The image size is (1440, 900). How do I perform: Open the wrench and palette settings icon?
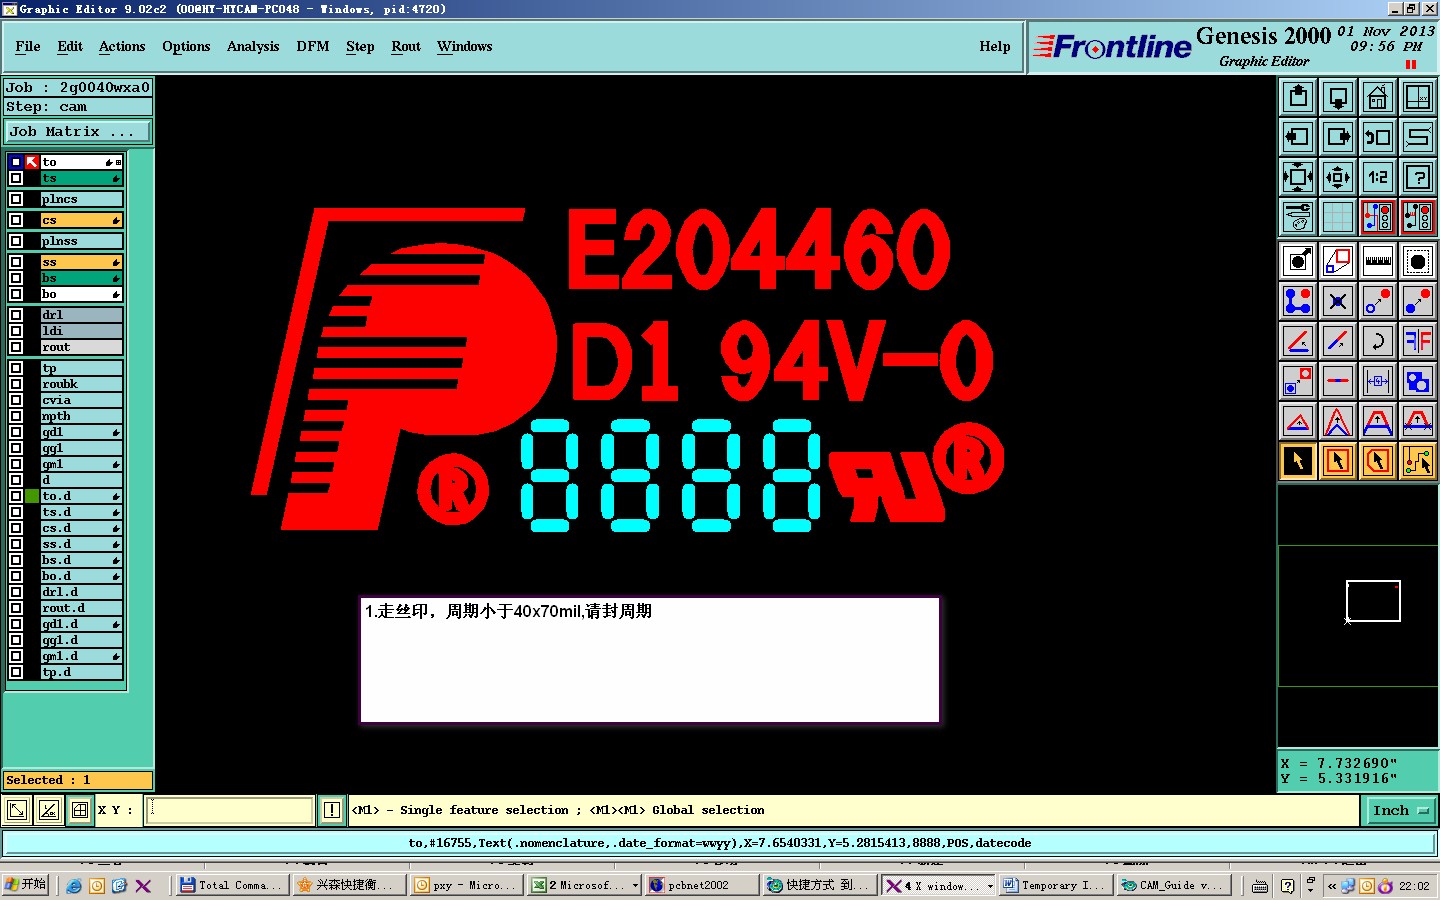[1298, 216]
